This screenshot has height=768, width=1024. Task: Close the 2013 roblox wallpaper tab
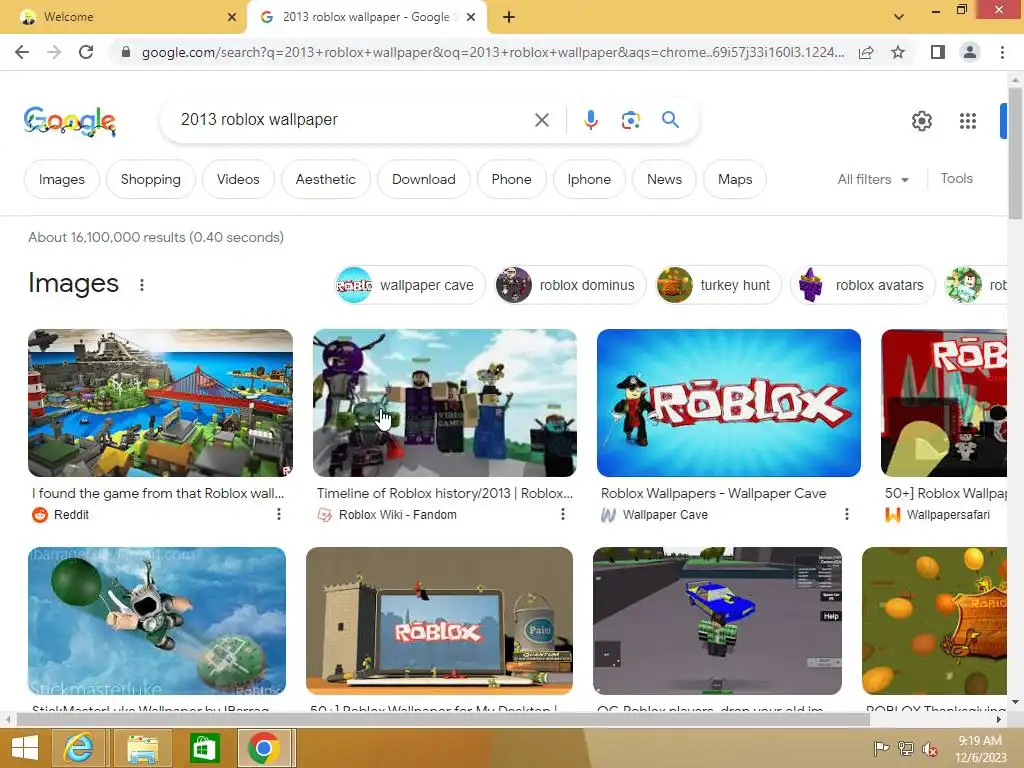pyautogui.click(x=471, y=17)
